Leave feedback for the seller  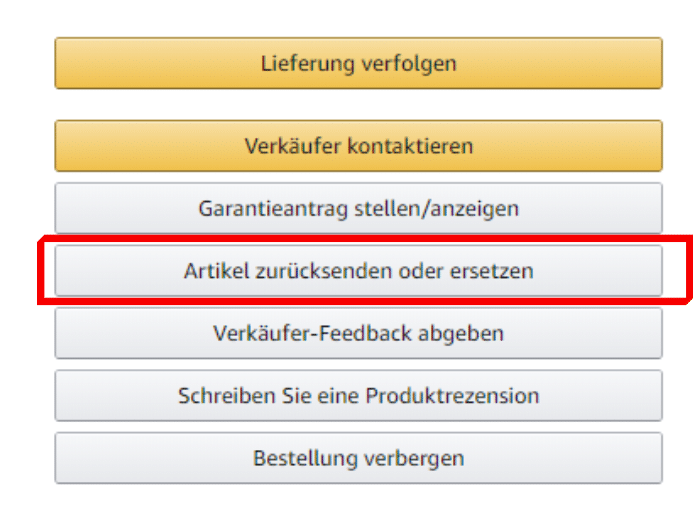pyautogui.click(x=358, y=333)
